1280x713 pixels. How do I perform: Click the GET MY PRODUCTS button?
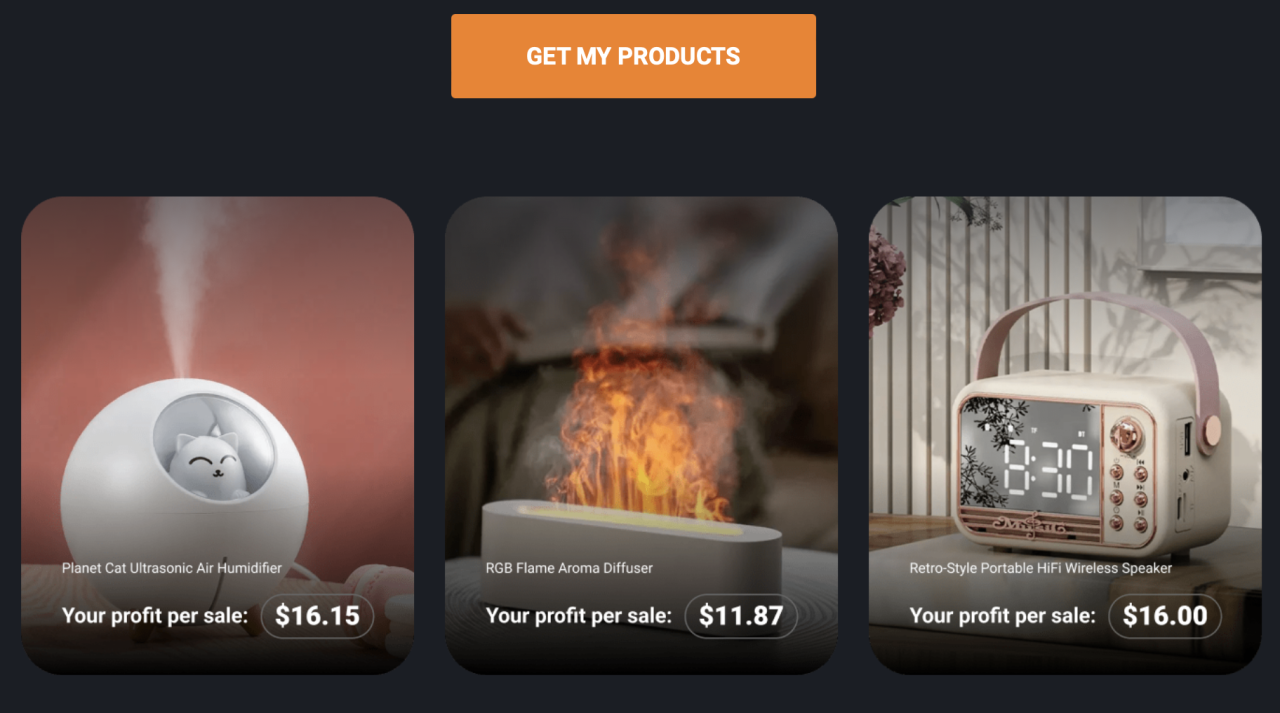[633, 56]
